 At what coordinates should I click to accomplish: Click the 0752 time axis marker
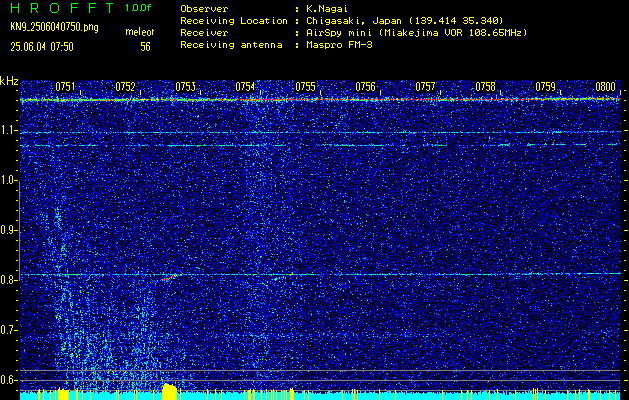point(125,87)
